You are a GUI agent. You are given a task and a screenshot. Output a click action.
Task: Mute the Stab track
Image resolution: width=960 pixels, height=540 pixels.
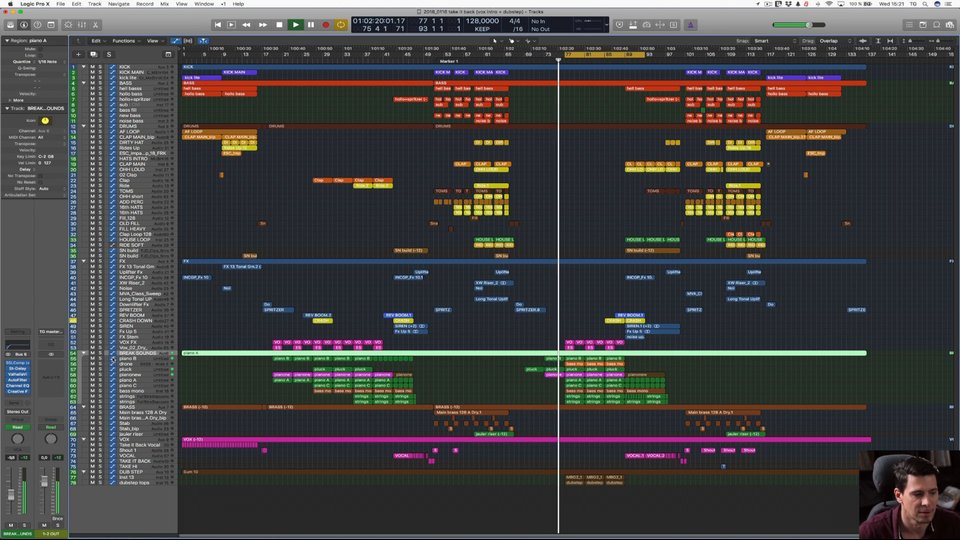coord(92,424)
